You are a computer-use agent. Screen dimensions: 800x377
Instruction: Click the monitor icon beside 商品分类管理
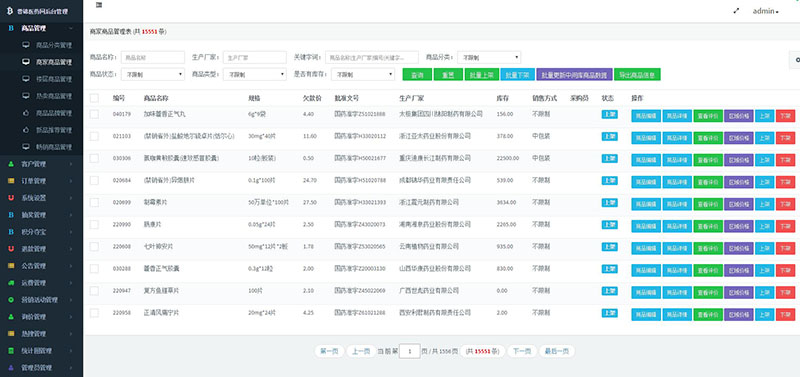coord(26,45)
